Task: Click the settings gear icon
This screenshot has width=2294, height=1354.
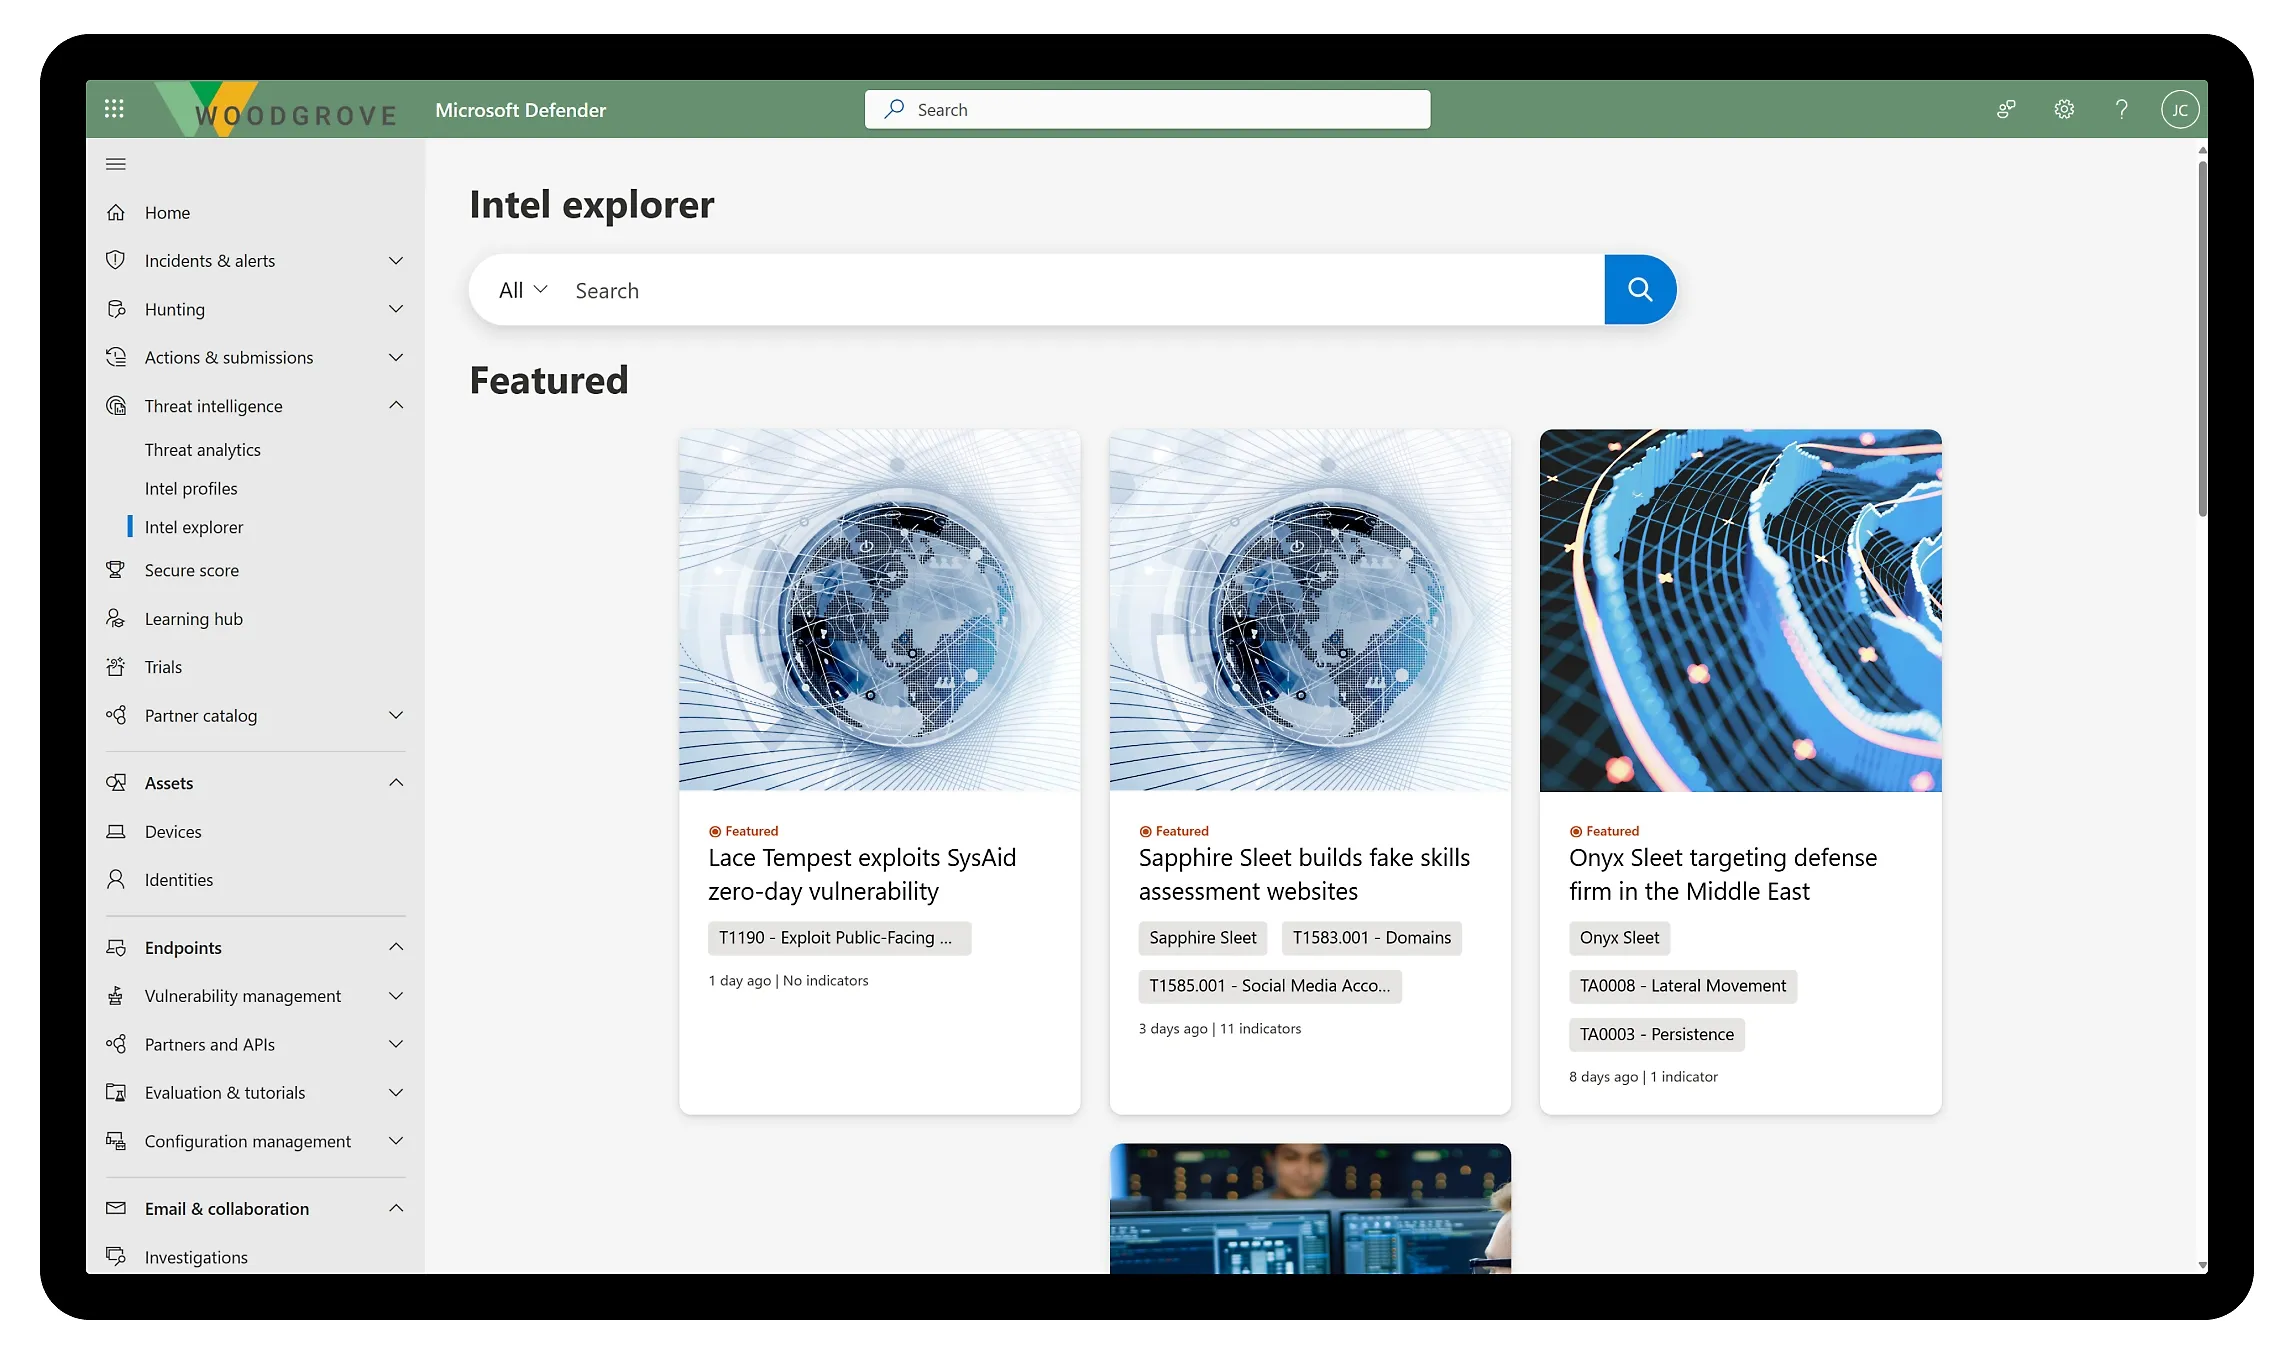Action: (2064, 109)
